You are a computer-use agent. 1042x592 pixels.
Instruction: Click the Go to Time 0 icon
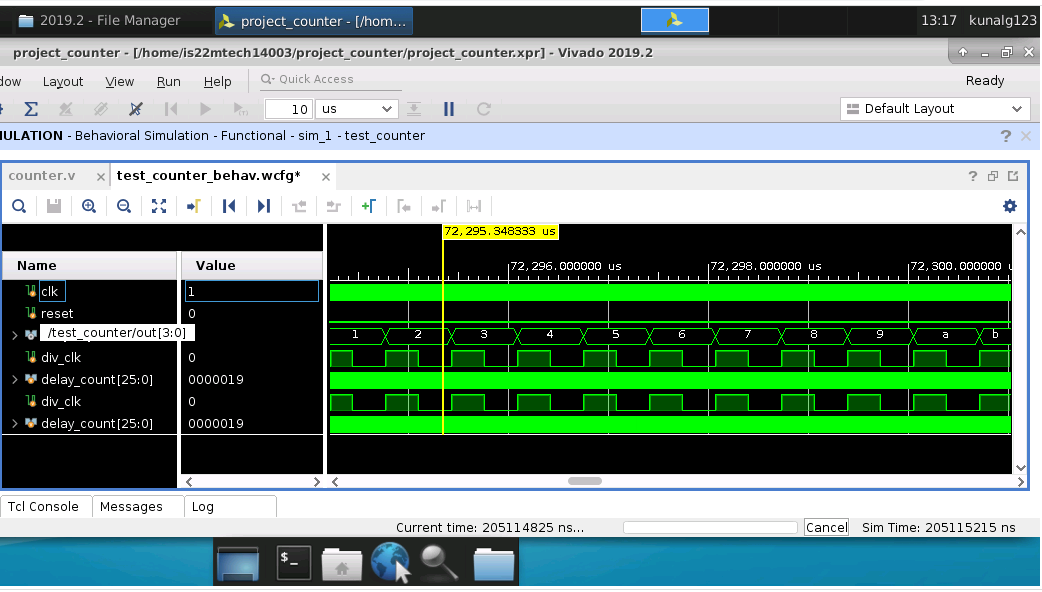229,206
